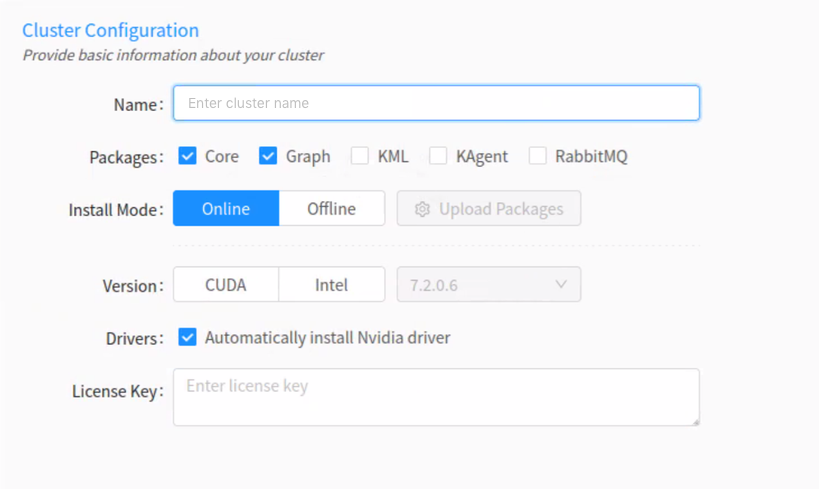The width and height of the screenshot is (819, 489).
Task: Enable the RabbitMQ package checkbox
Action: coord(537,156)
